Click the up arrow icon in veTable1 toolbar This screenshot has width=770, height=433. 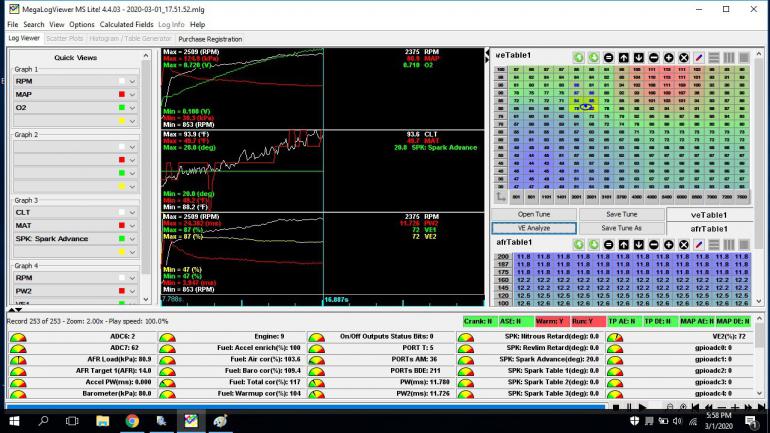623,58
